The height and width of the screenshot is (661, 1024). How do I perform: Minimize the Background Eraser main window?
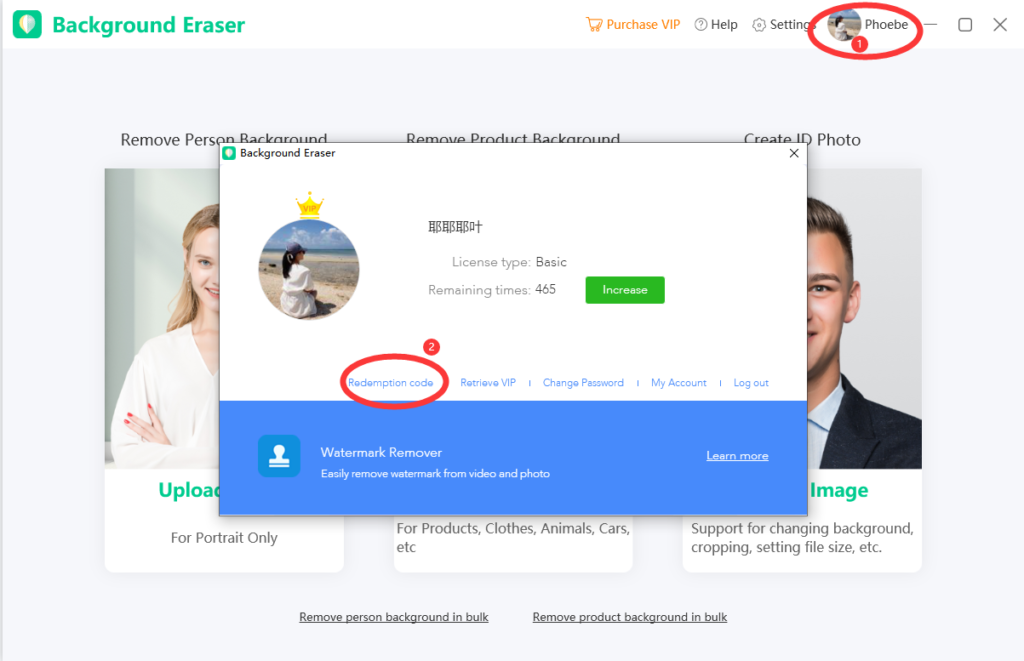(x=930, y=25)
